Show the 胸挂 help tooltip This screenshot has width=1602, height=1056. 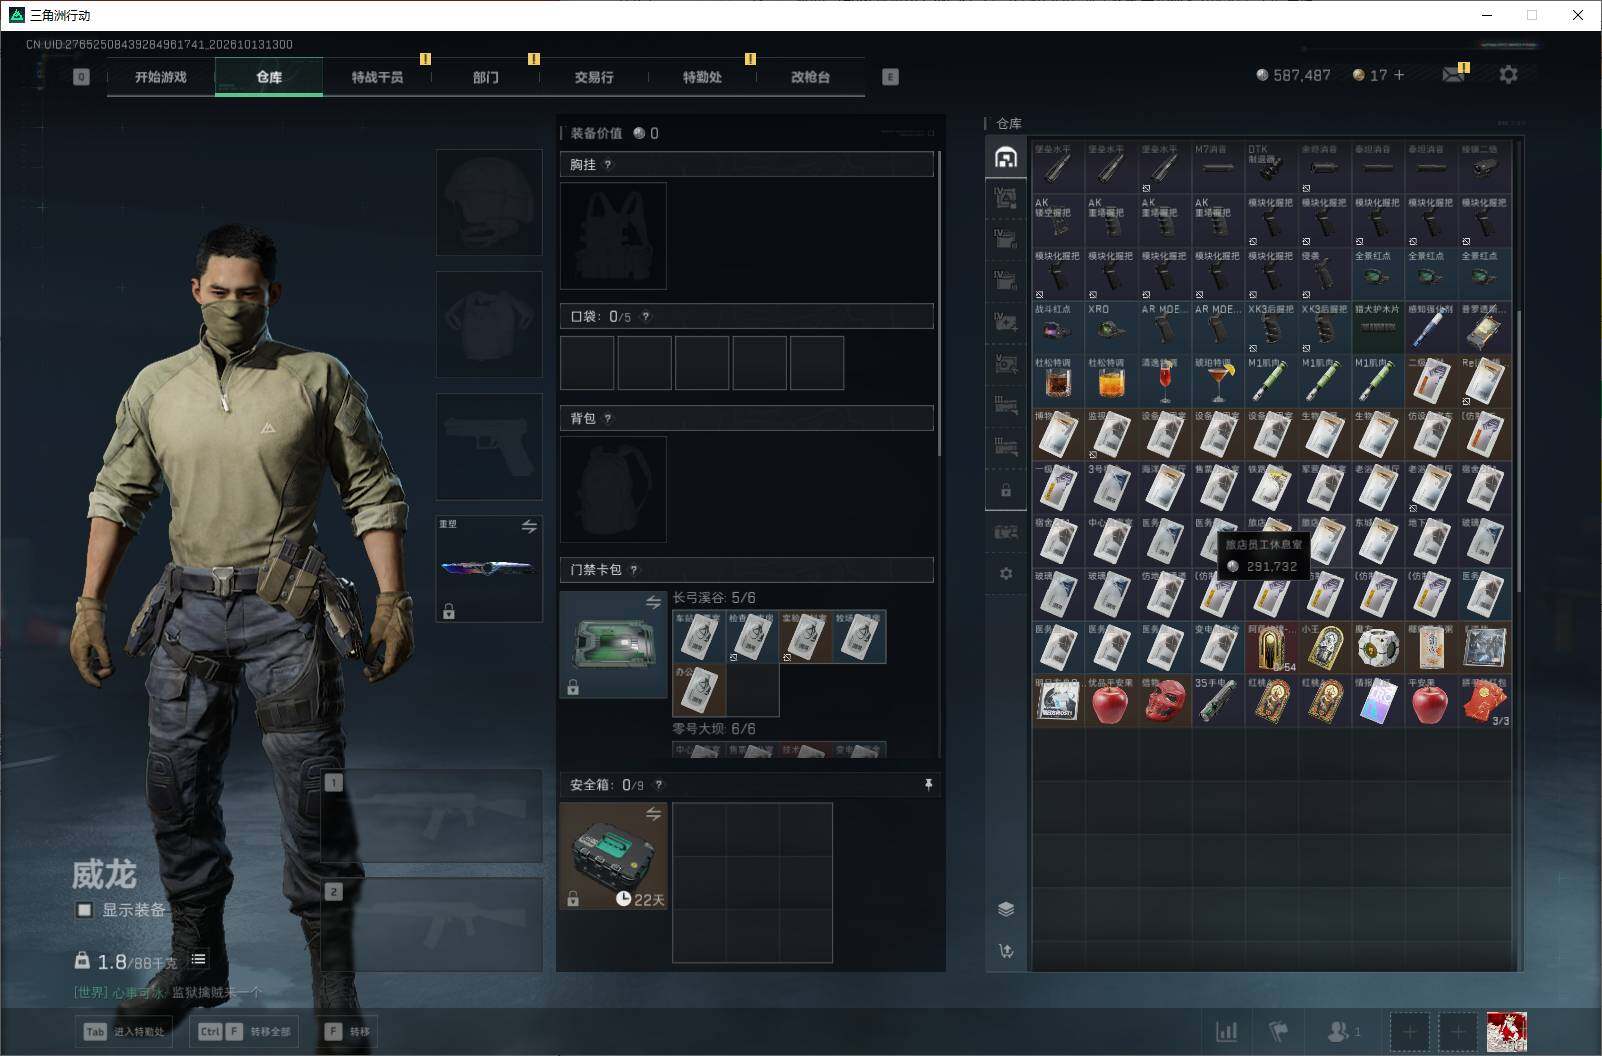click(x=608, y=165)
